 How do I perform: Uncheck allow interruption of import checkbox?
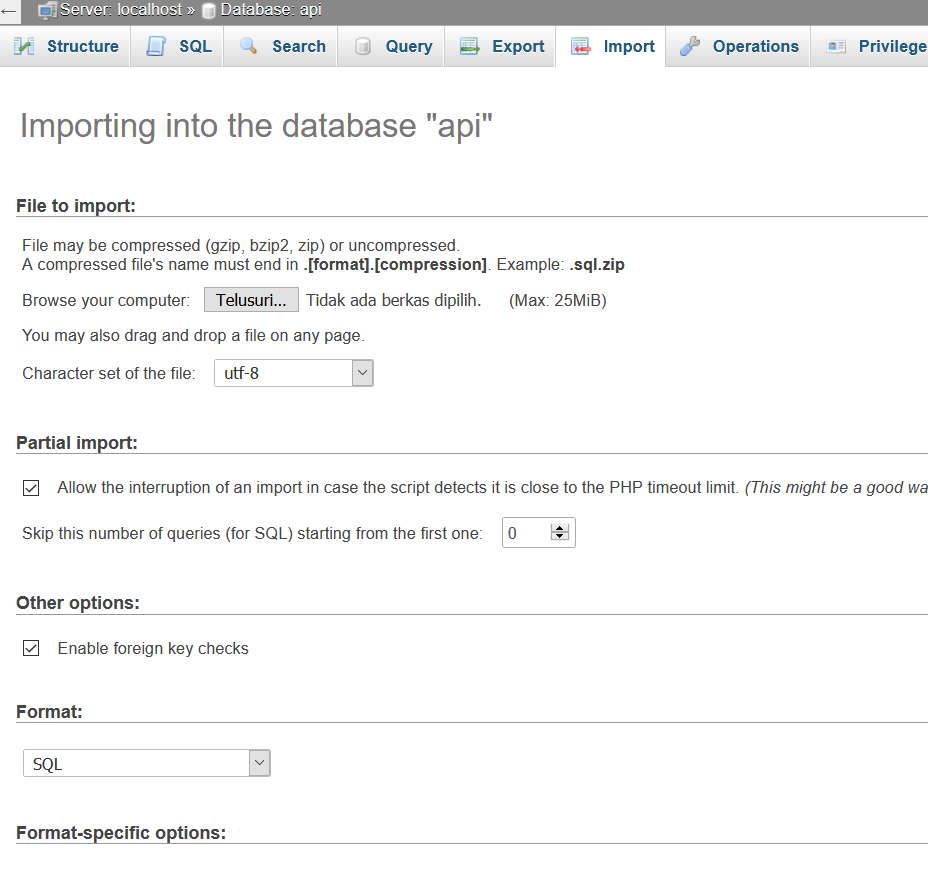click(x=31, y=488)
